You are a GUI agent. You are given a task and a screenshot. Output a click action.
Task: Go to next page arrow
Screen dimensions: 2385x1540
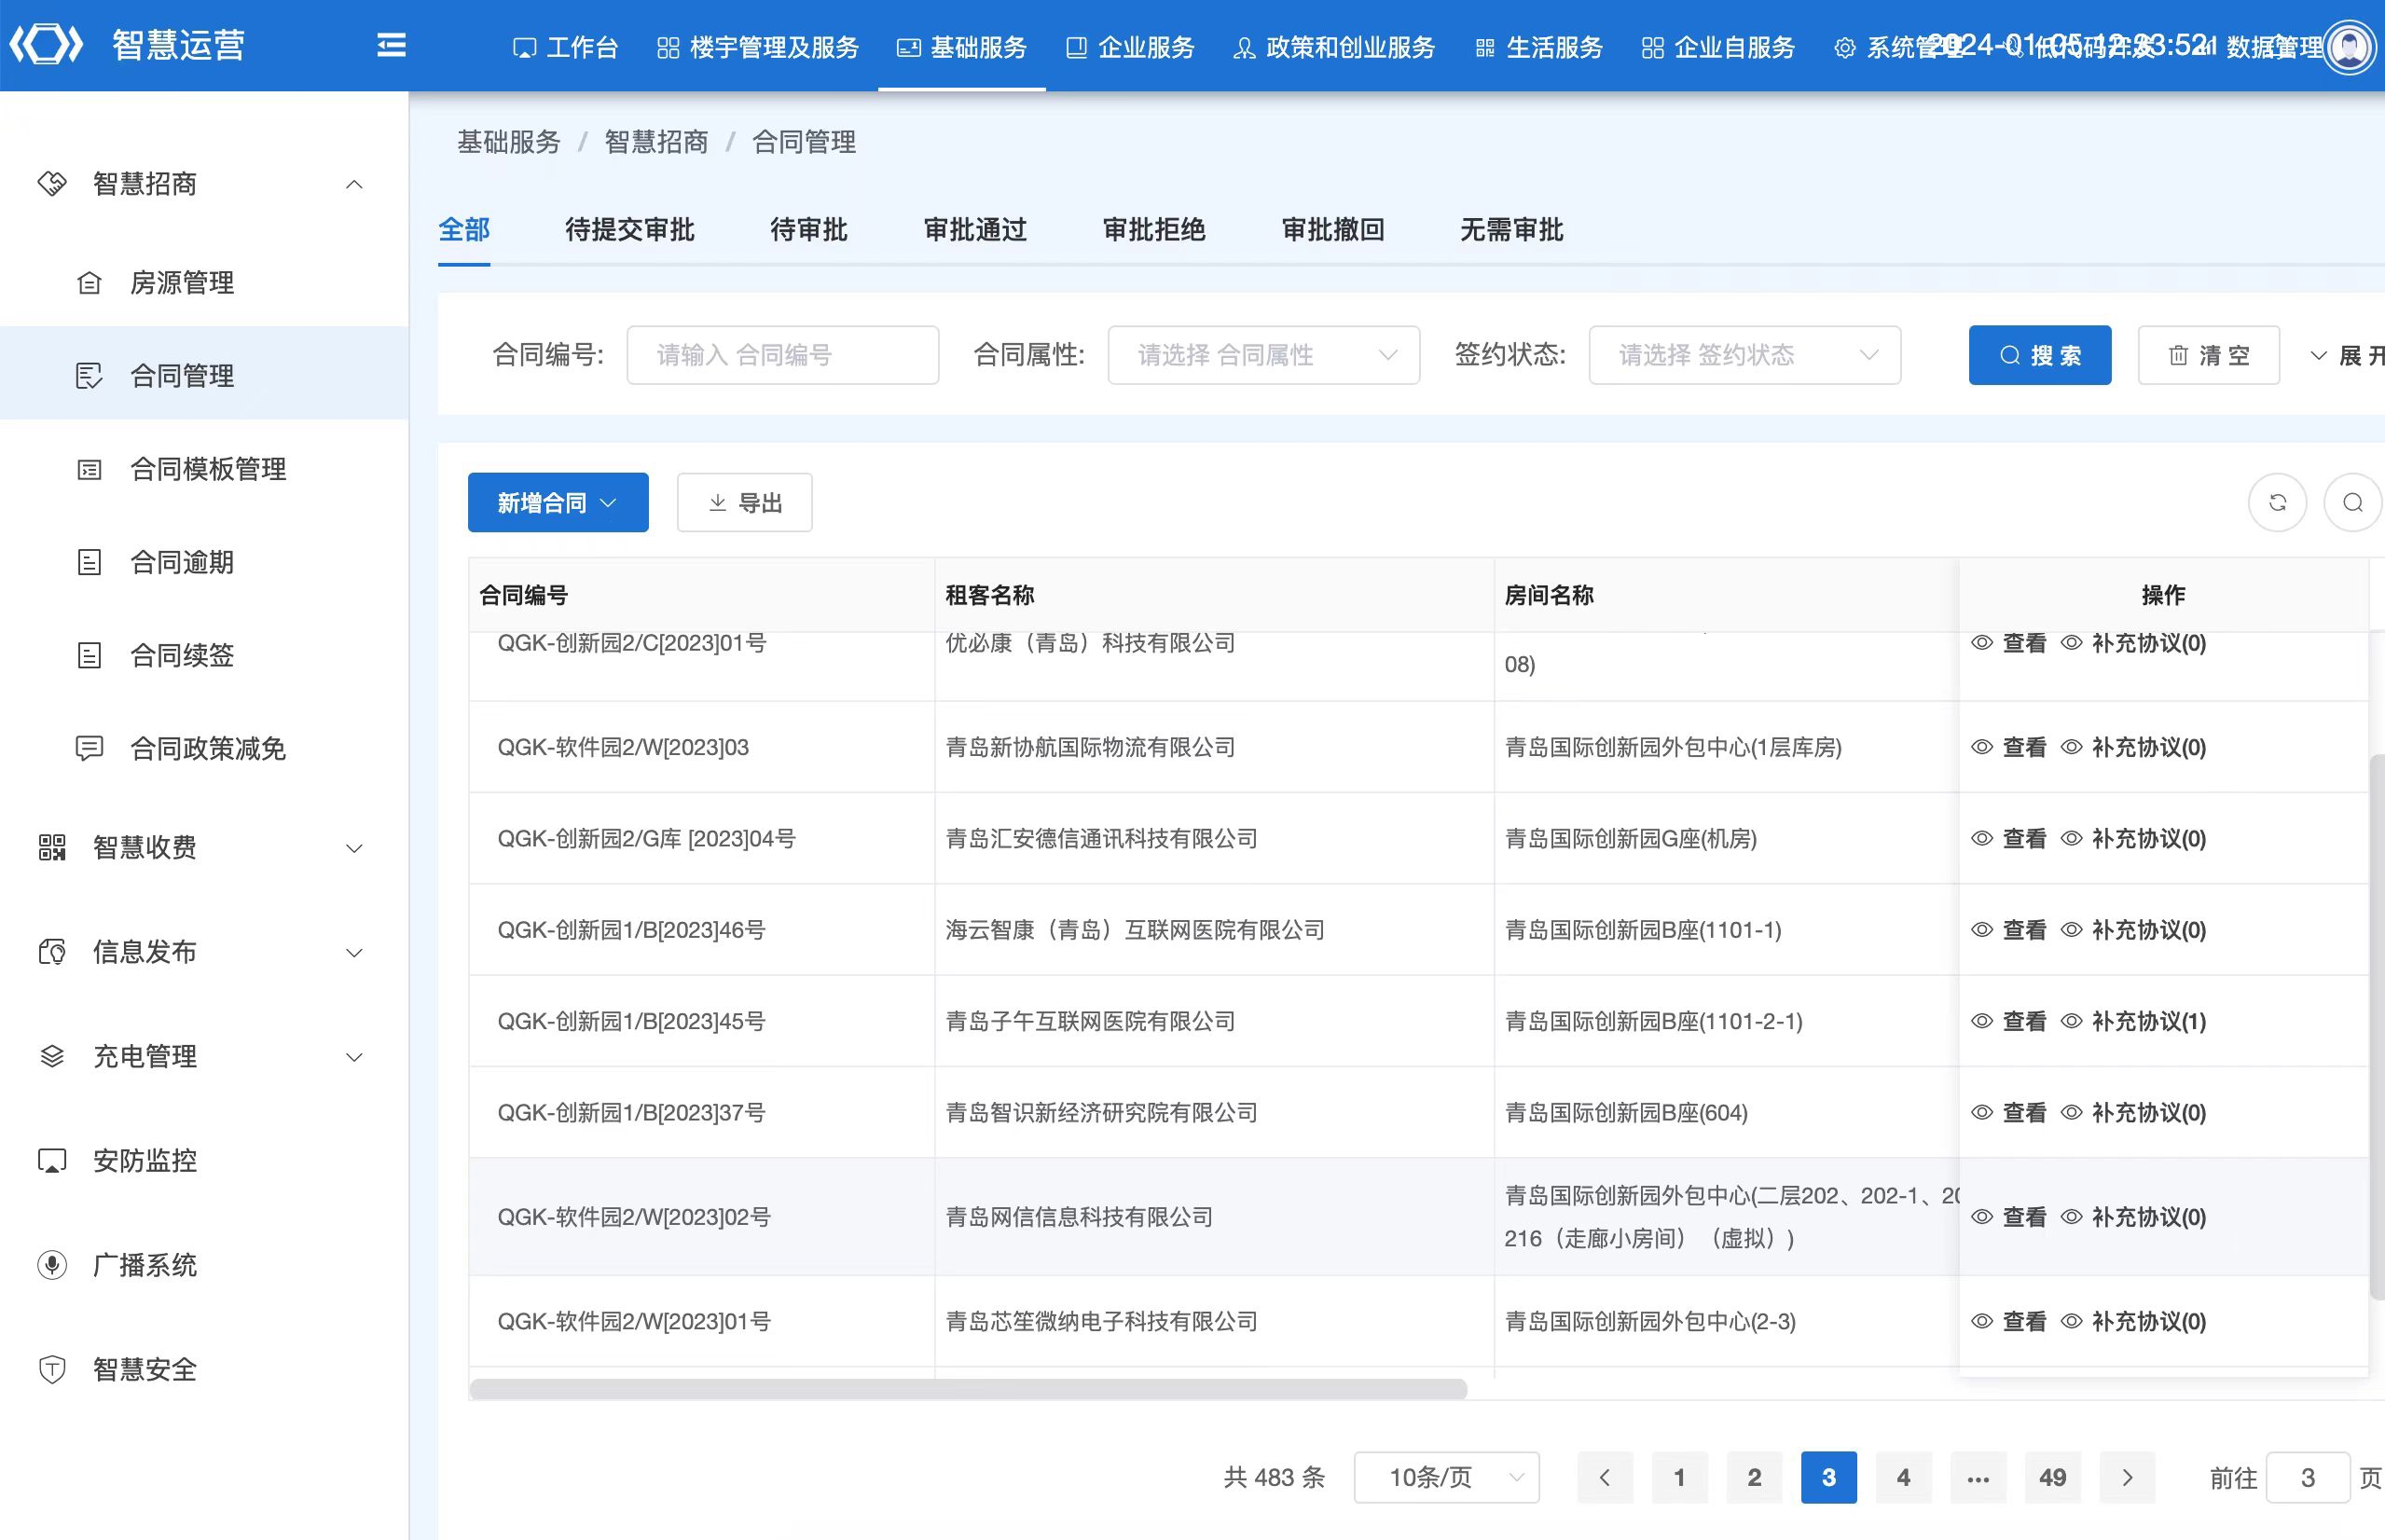[2127, 1478]
